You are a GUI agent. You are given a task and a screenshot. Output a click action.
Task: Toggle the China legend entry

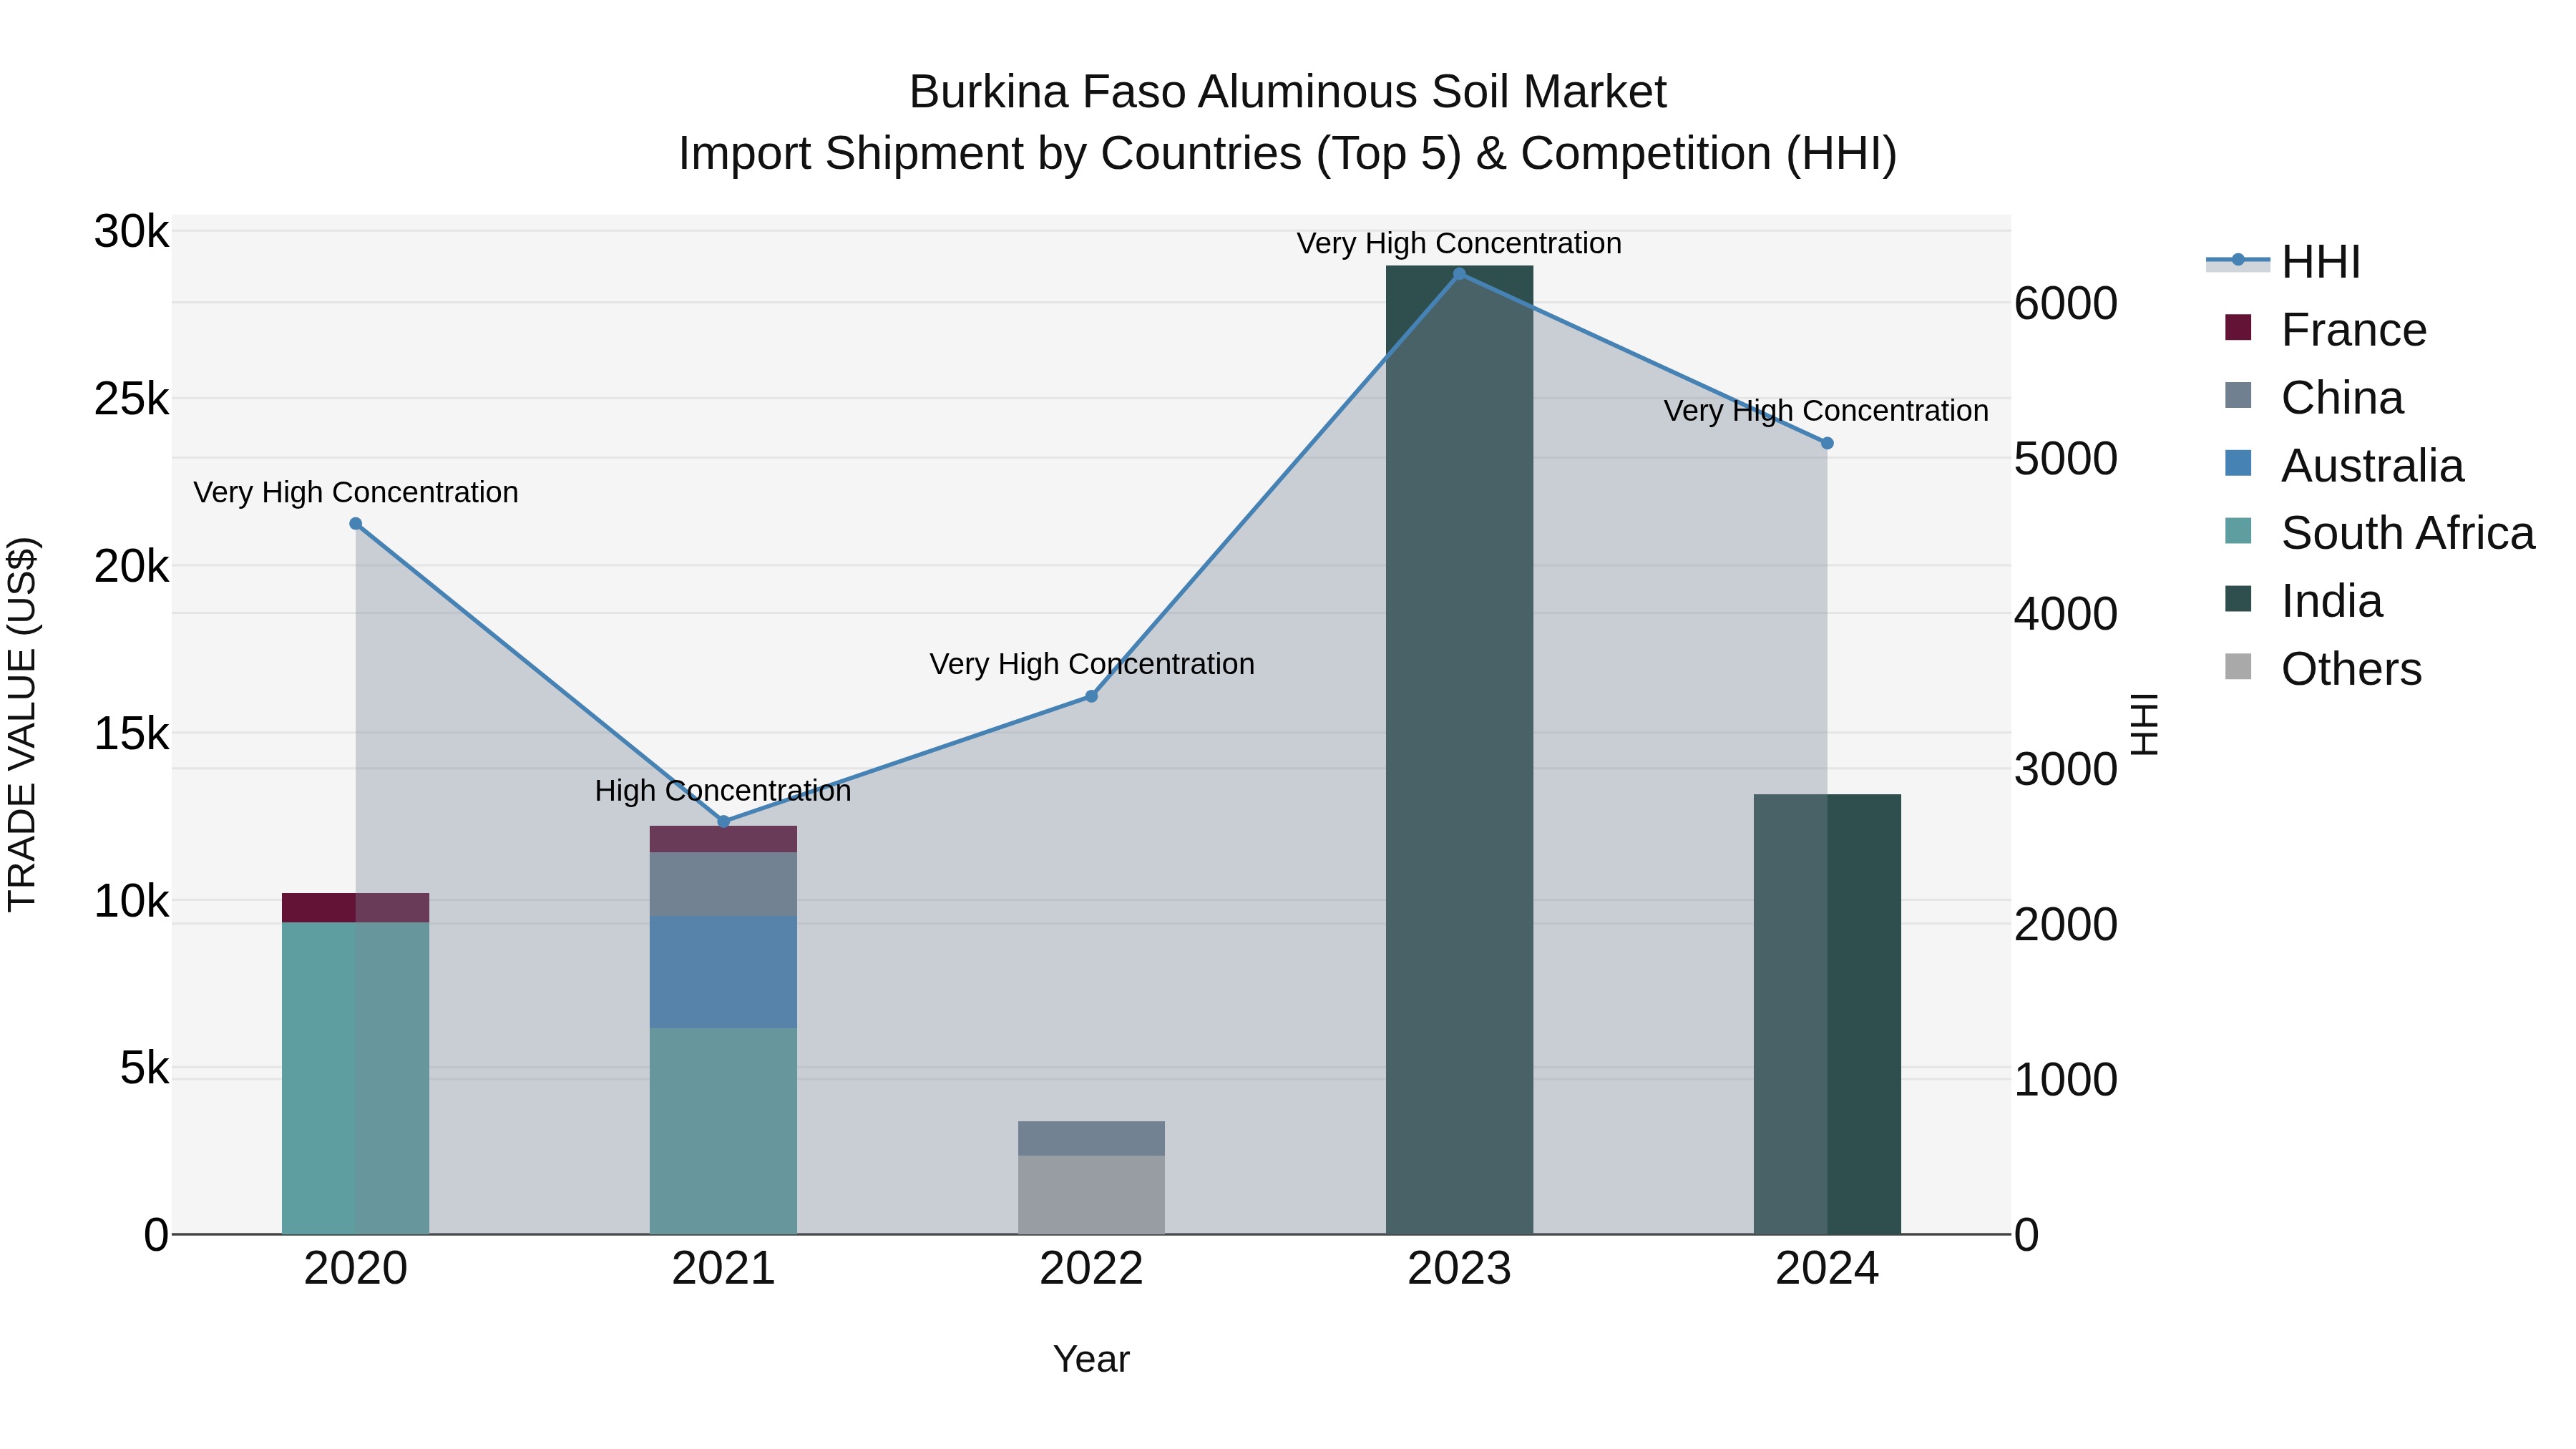pos(2314,397)
